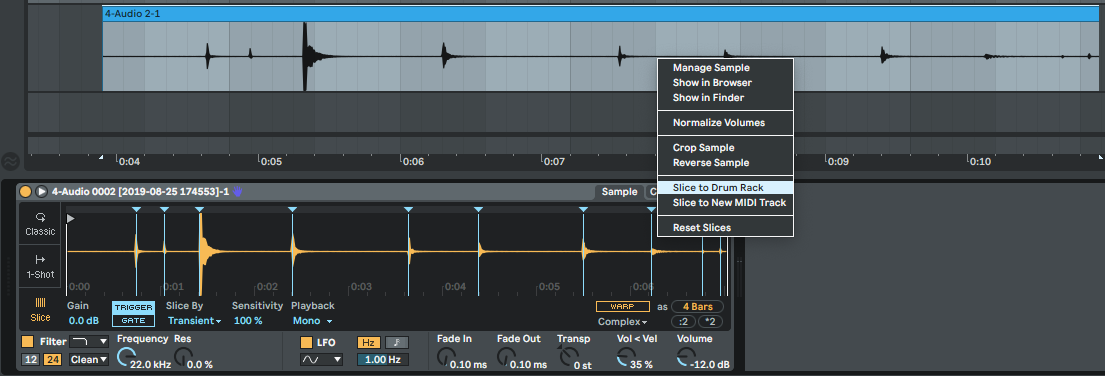Click the loop end triangle on the ruler's right edge

[1101, 156]
